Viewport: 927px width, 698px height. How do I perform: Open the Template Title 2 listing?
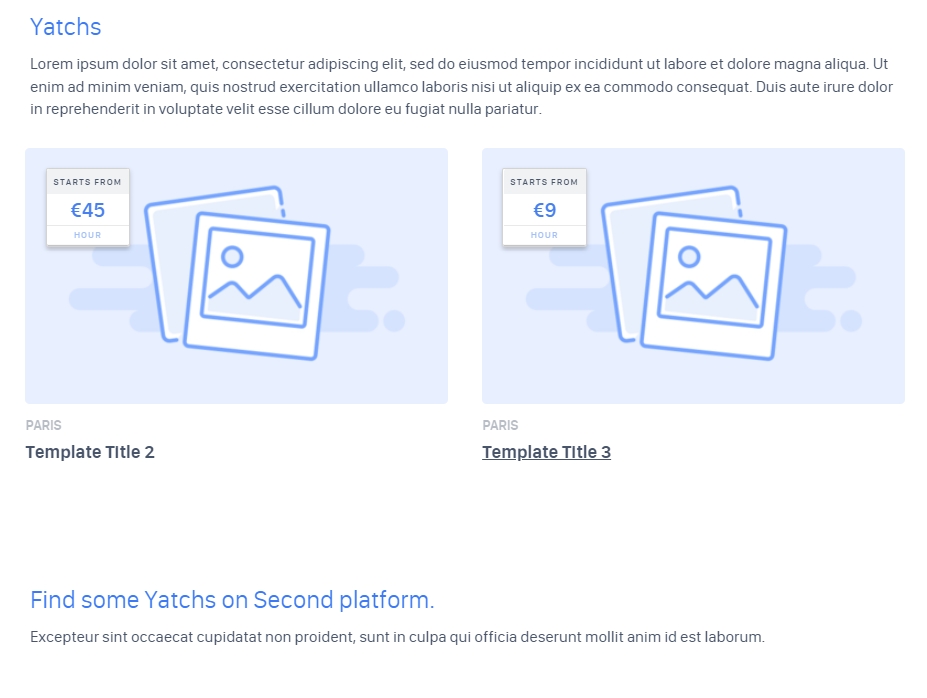click(x=90, y=452)
